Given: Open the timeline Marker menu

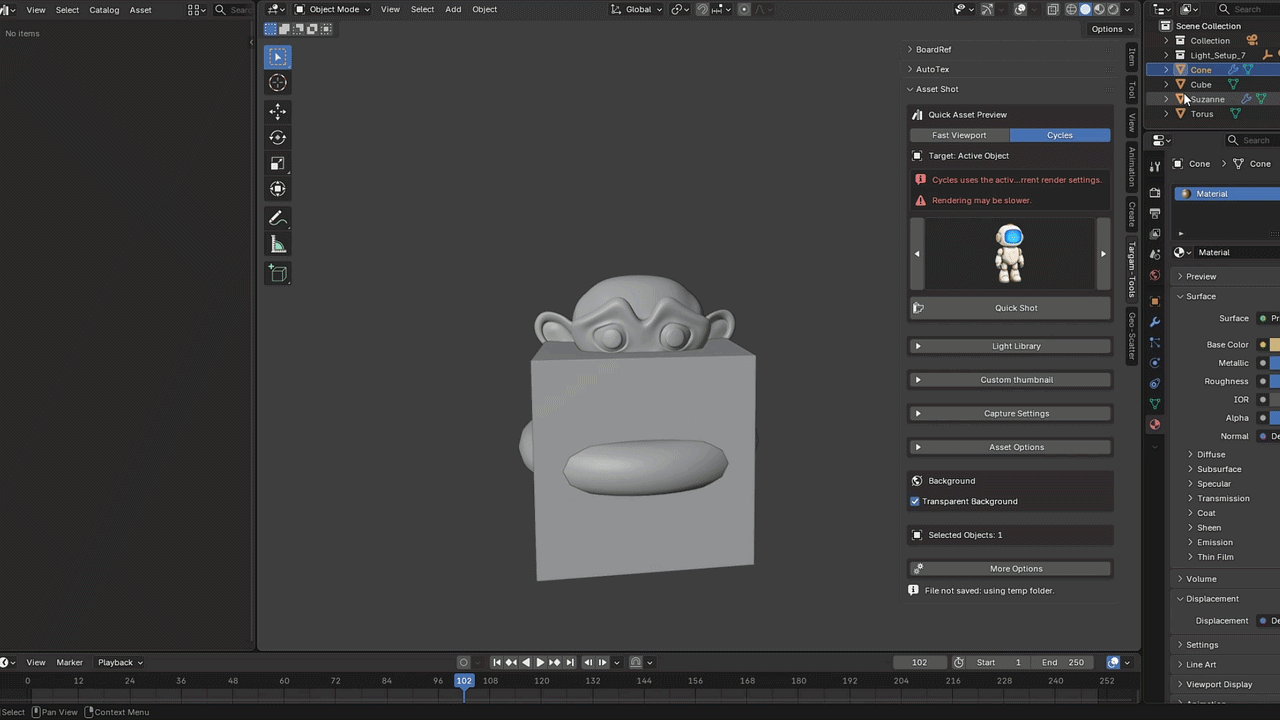Looking at the screenshot, I should click(x=70, y=662).
